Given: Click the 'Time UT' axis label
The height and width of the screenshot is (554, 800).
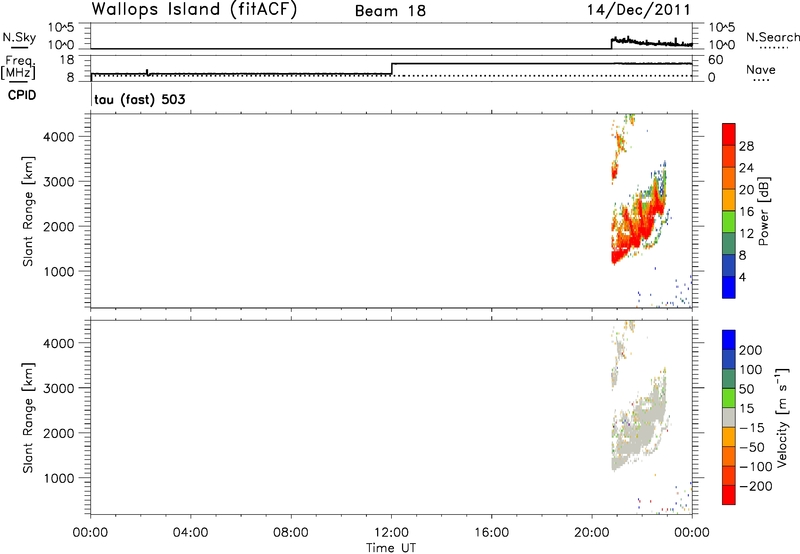Looking at the screenshot, I should coord(391,548).
